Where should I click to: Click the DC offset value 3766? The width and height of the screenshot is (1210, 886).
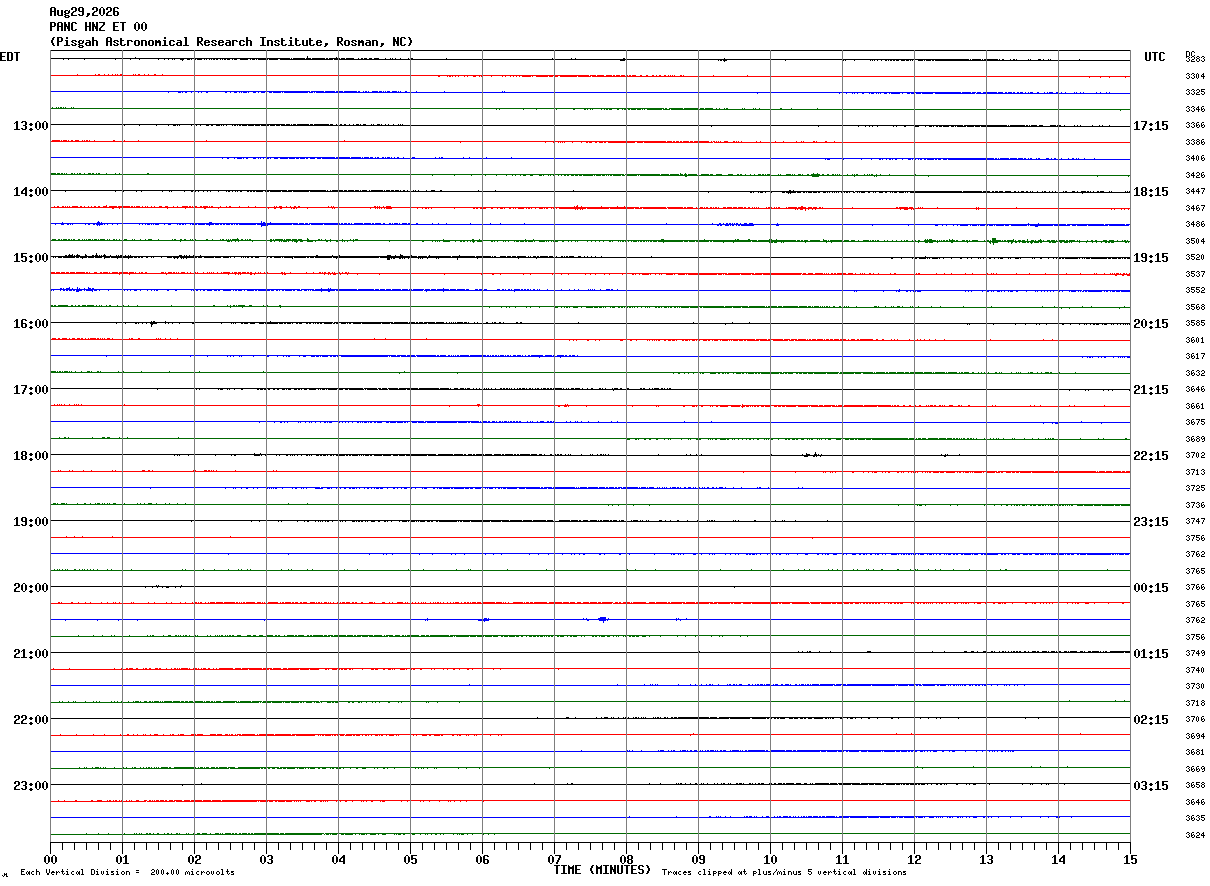point(1195,588)
